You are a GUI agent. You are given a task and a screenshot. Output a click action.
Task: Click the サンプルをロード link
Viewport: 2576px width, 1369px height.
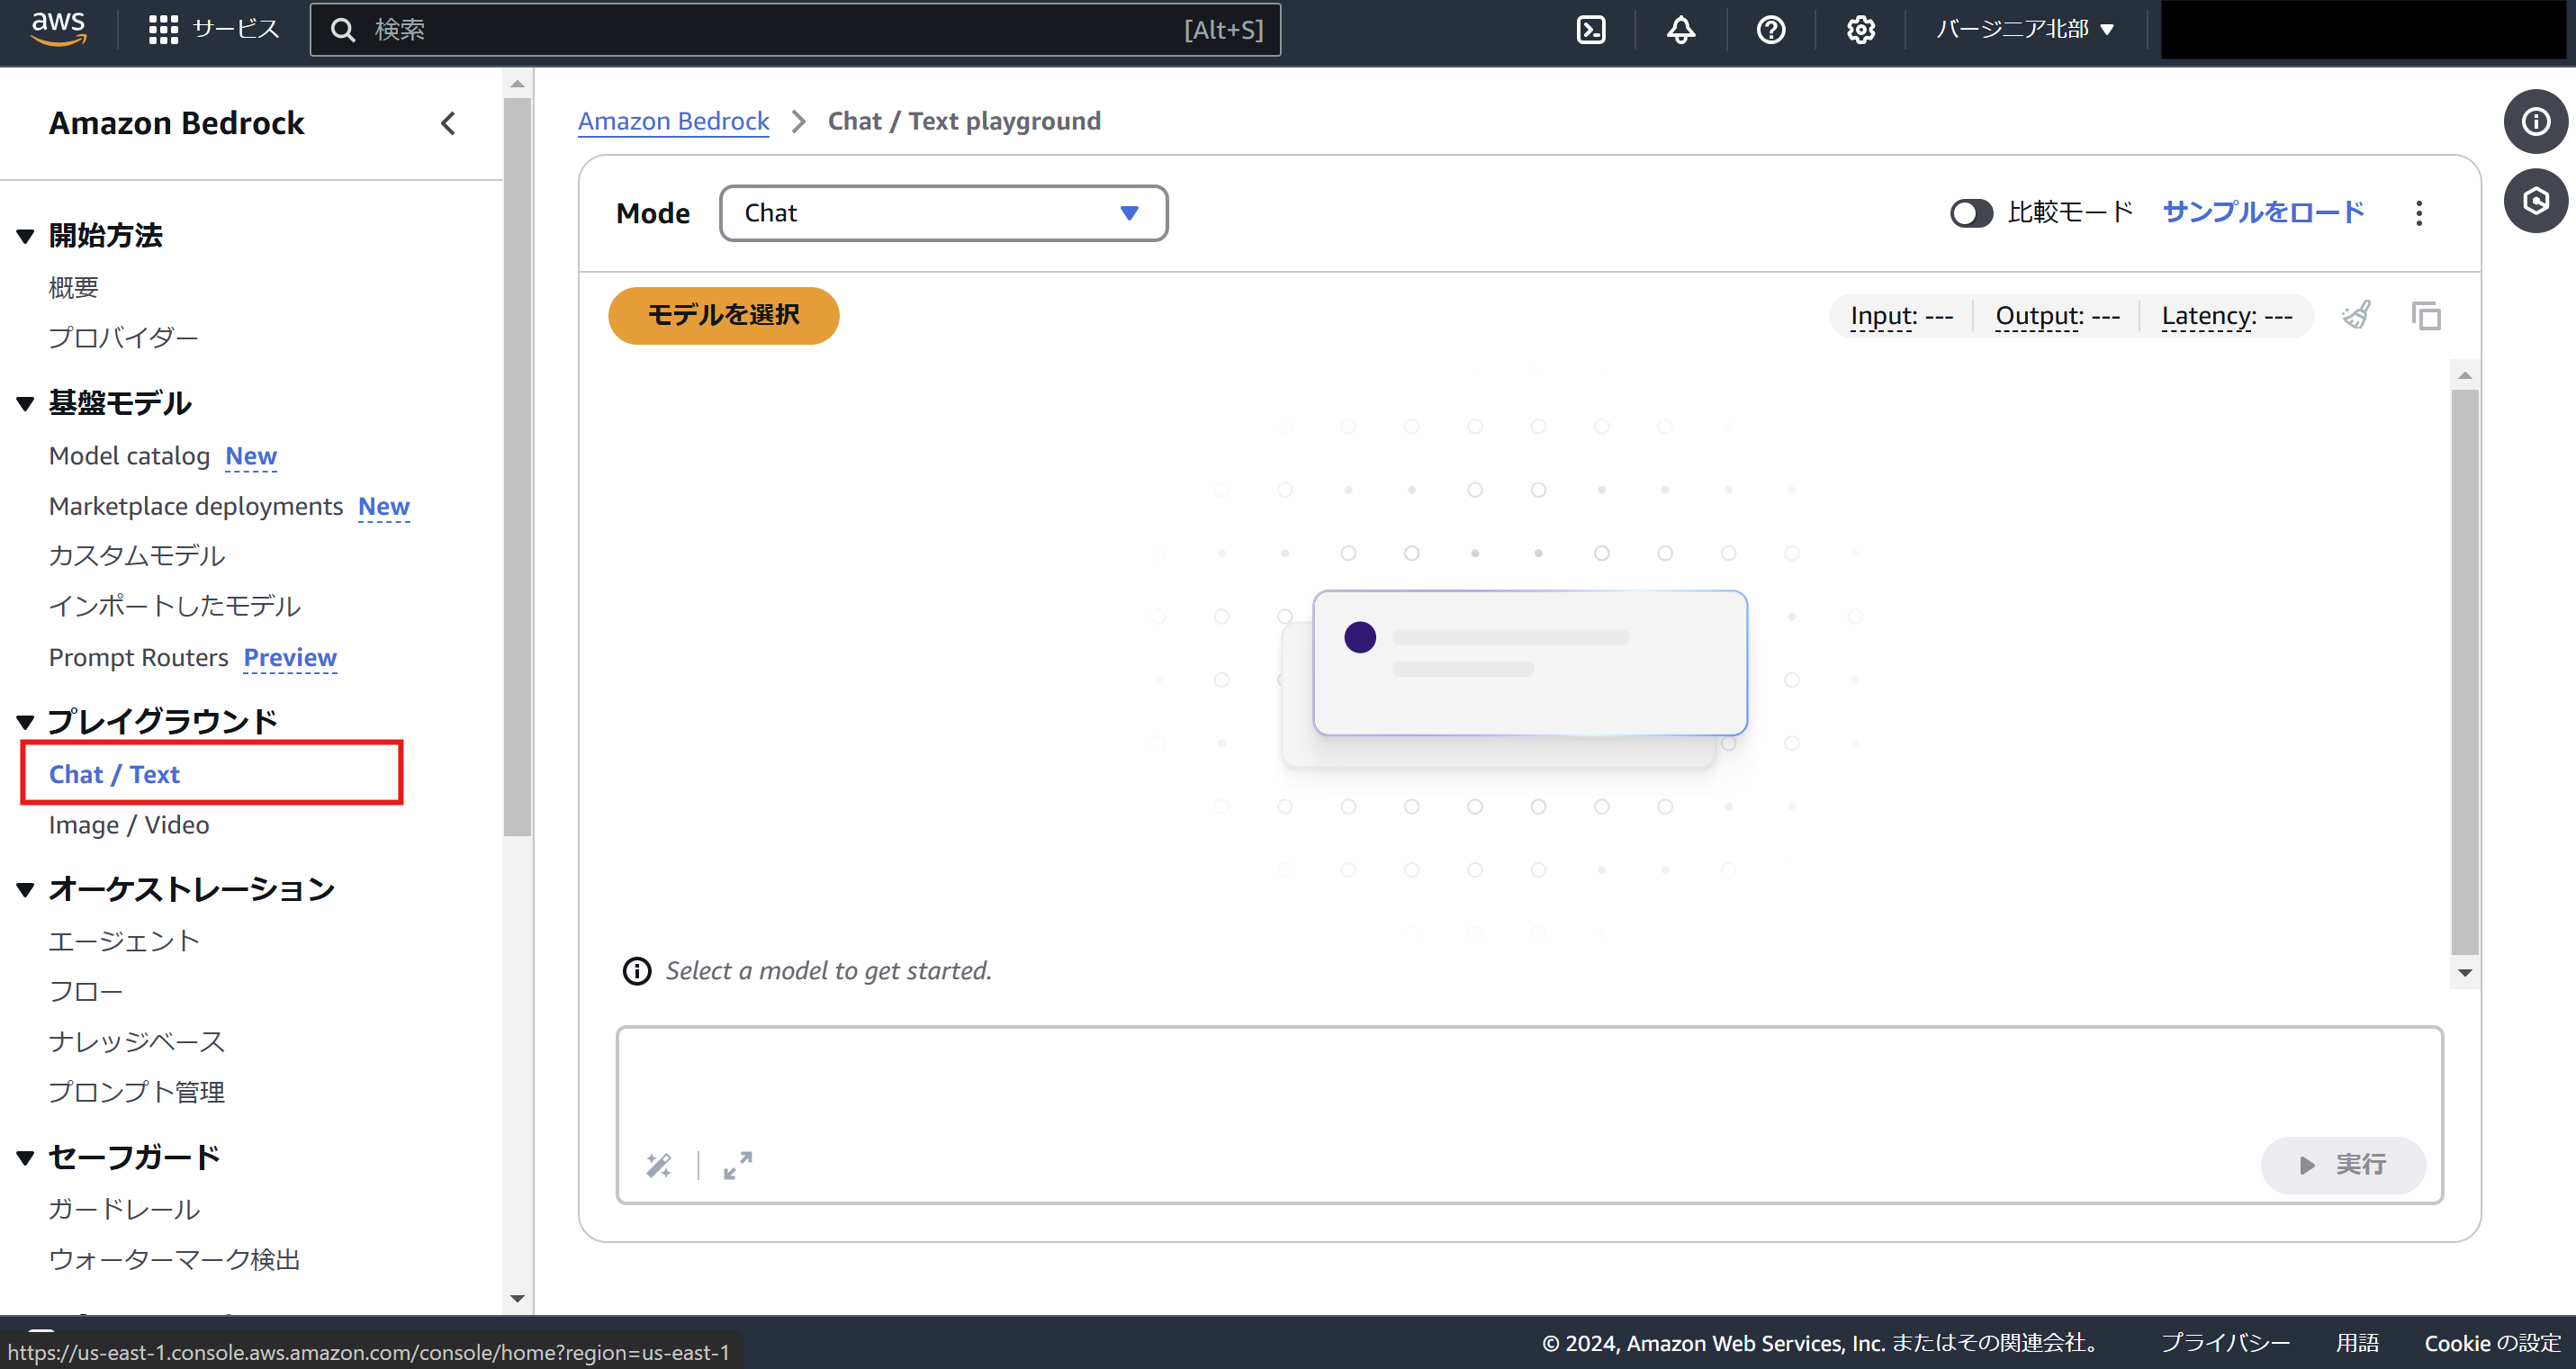coord(2263,213)
